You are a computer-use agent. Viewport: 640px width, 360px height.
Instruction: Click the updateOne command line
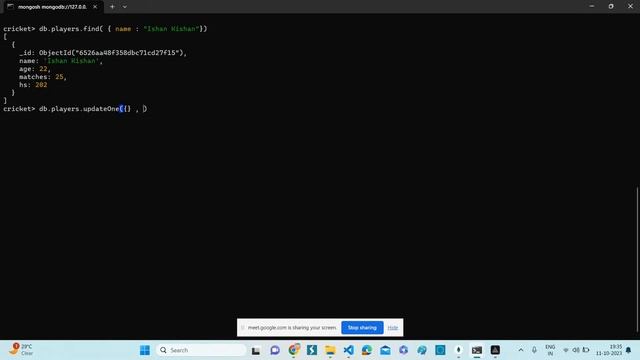coord(75,109)
